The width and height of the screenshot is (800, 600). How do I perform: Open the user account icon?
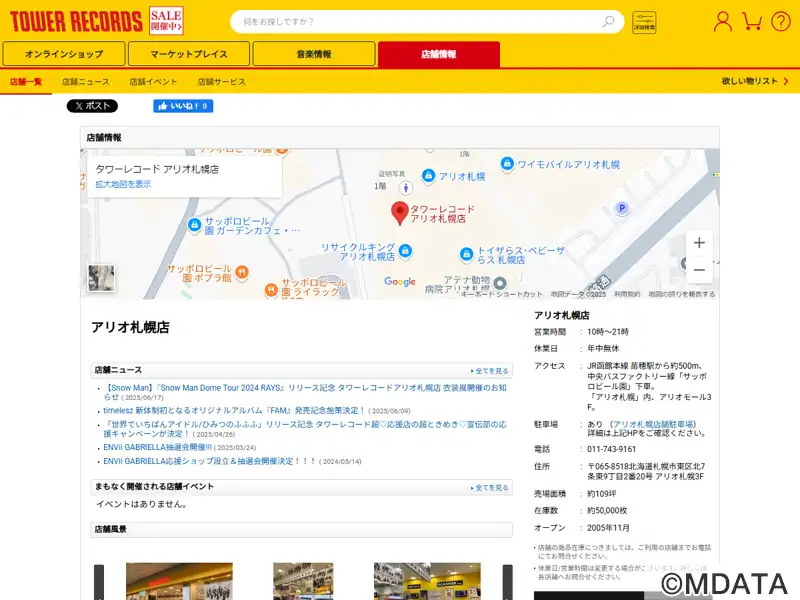pos(722,22)
